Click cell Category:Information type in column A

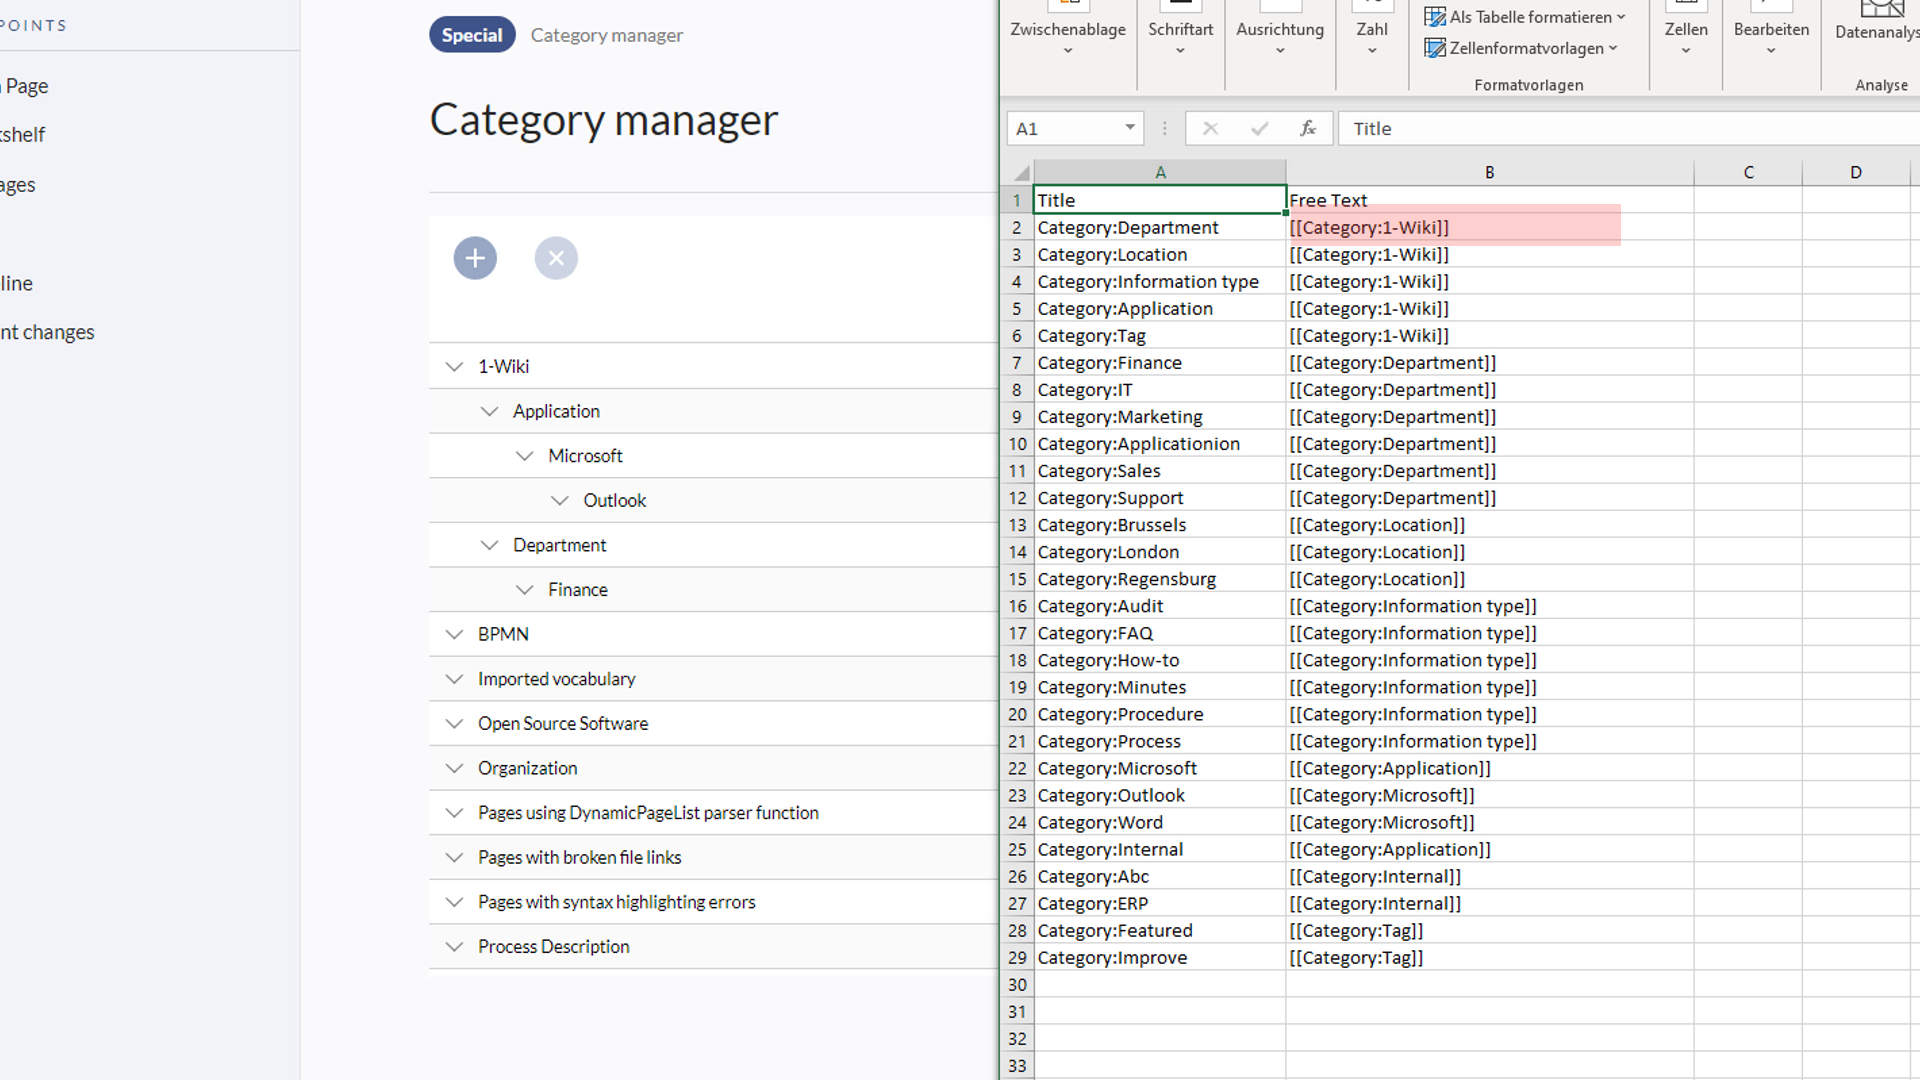click(x=1160, y=281)
